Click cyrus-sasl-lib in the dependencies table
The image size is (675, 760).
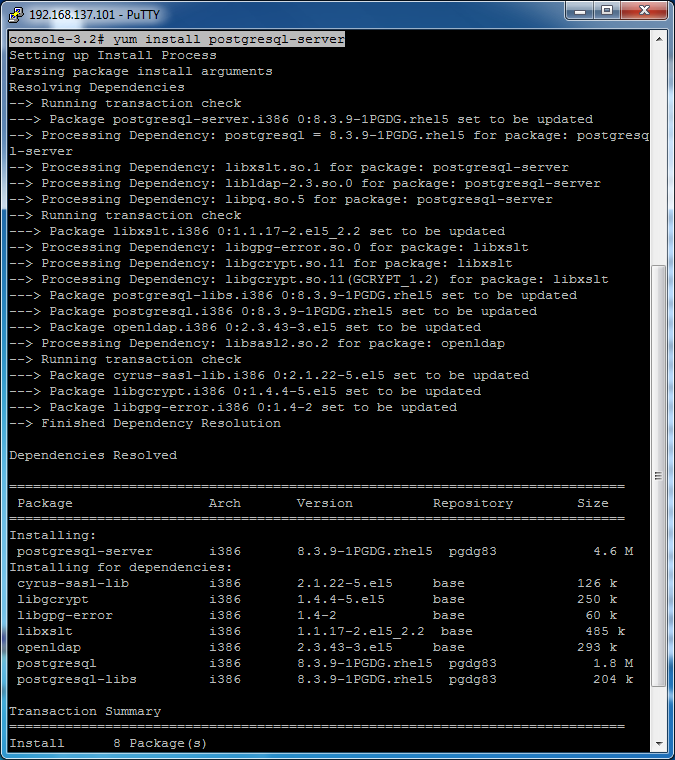pyautogui.click(x=73, y=583)
